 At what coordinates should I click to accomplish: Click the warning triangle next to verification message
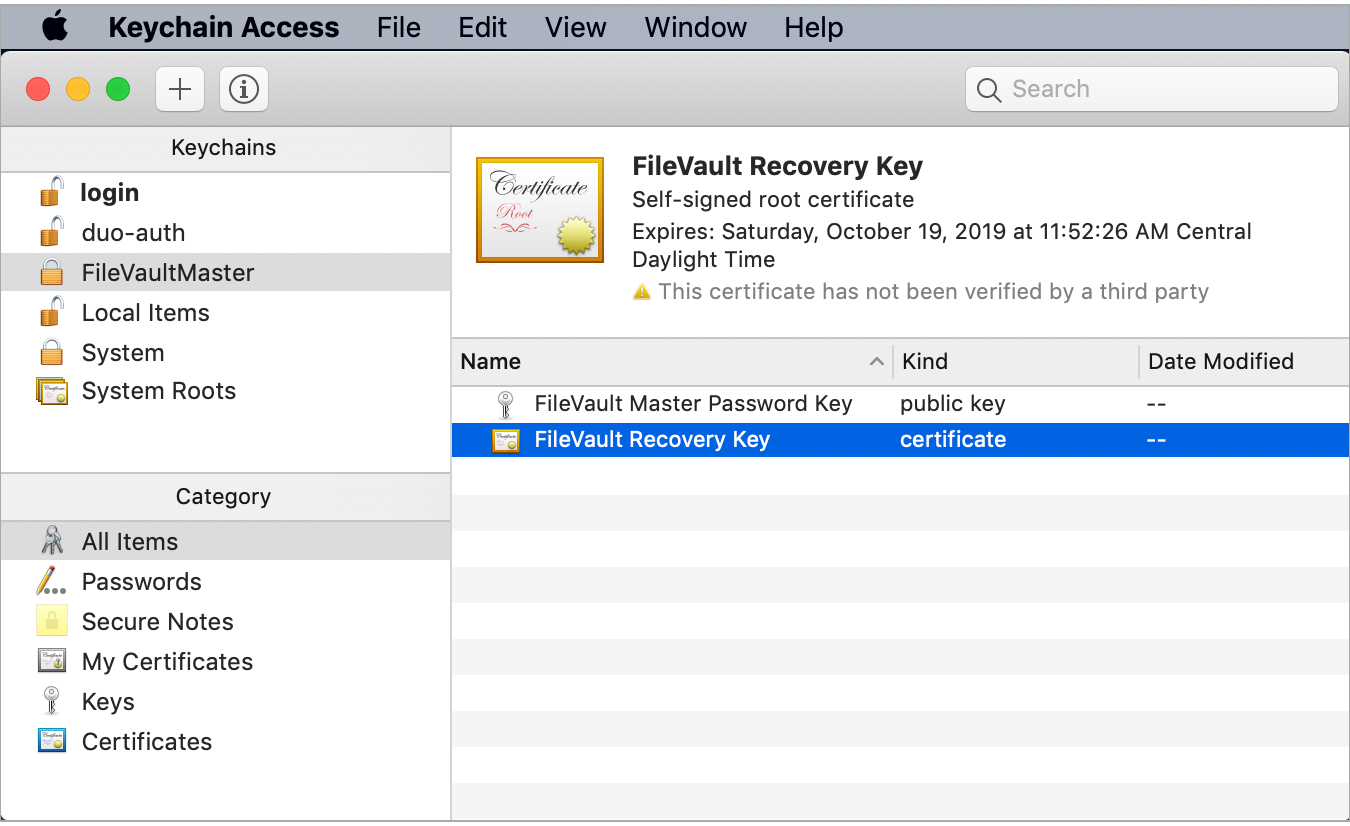(x=643, y=291)
